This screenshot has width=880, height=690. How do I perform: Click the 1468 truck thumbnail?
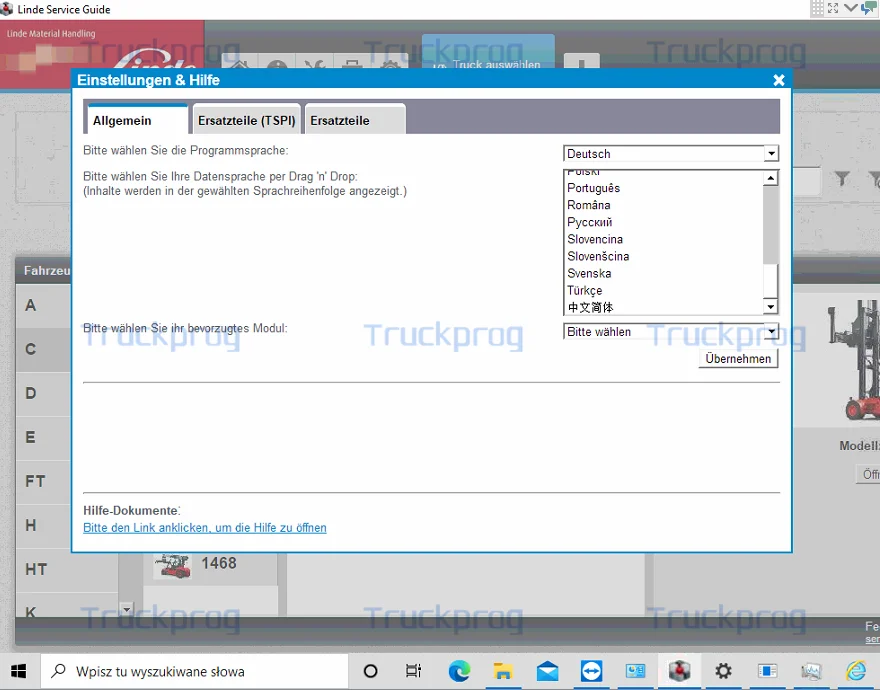coord(172,565)
